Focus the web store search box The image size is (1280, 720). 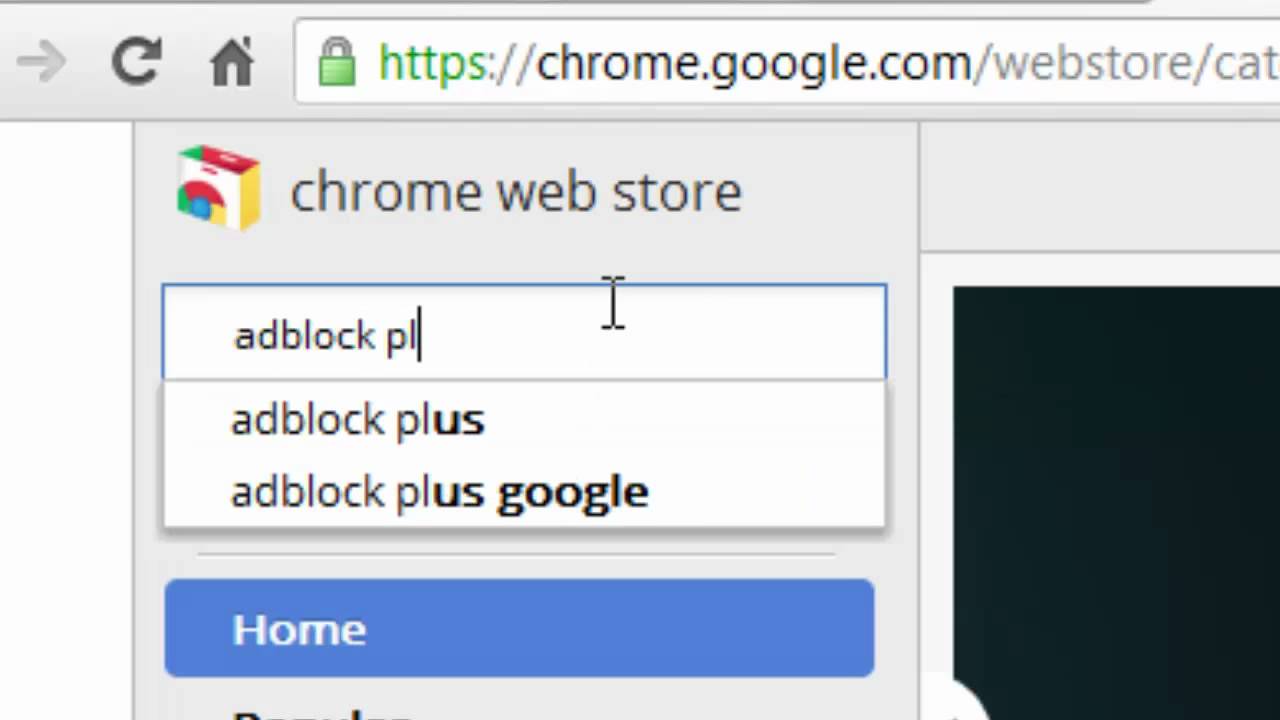click(x=650, y=334)
